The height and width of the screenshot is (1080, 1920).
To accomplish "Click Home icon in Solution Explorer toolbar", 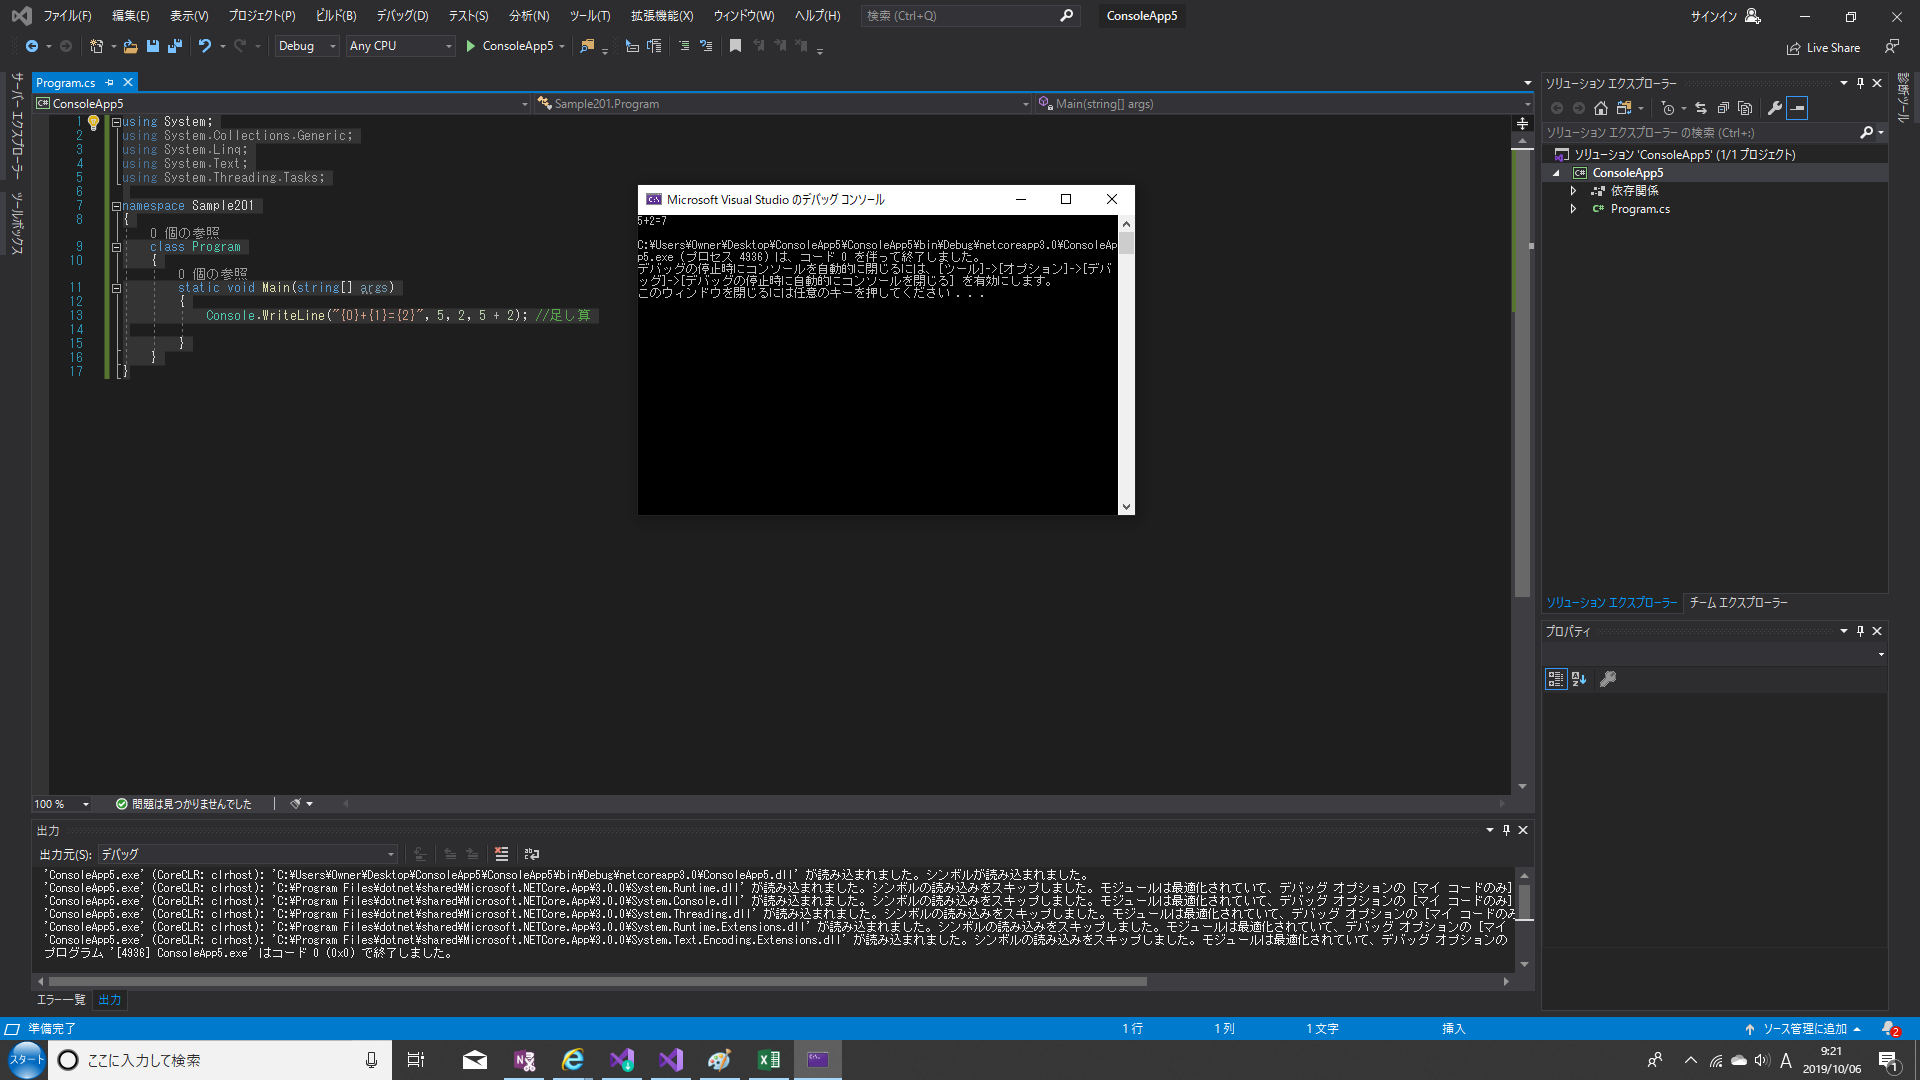I will tap(1601, 108).
